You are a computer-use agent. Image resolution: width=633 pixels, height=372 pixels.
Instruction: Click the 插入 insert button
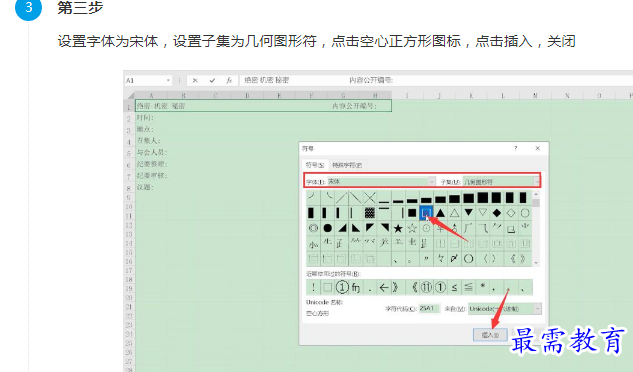point(490,335)
